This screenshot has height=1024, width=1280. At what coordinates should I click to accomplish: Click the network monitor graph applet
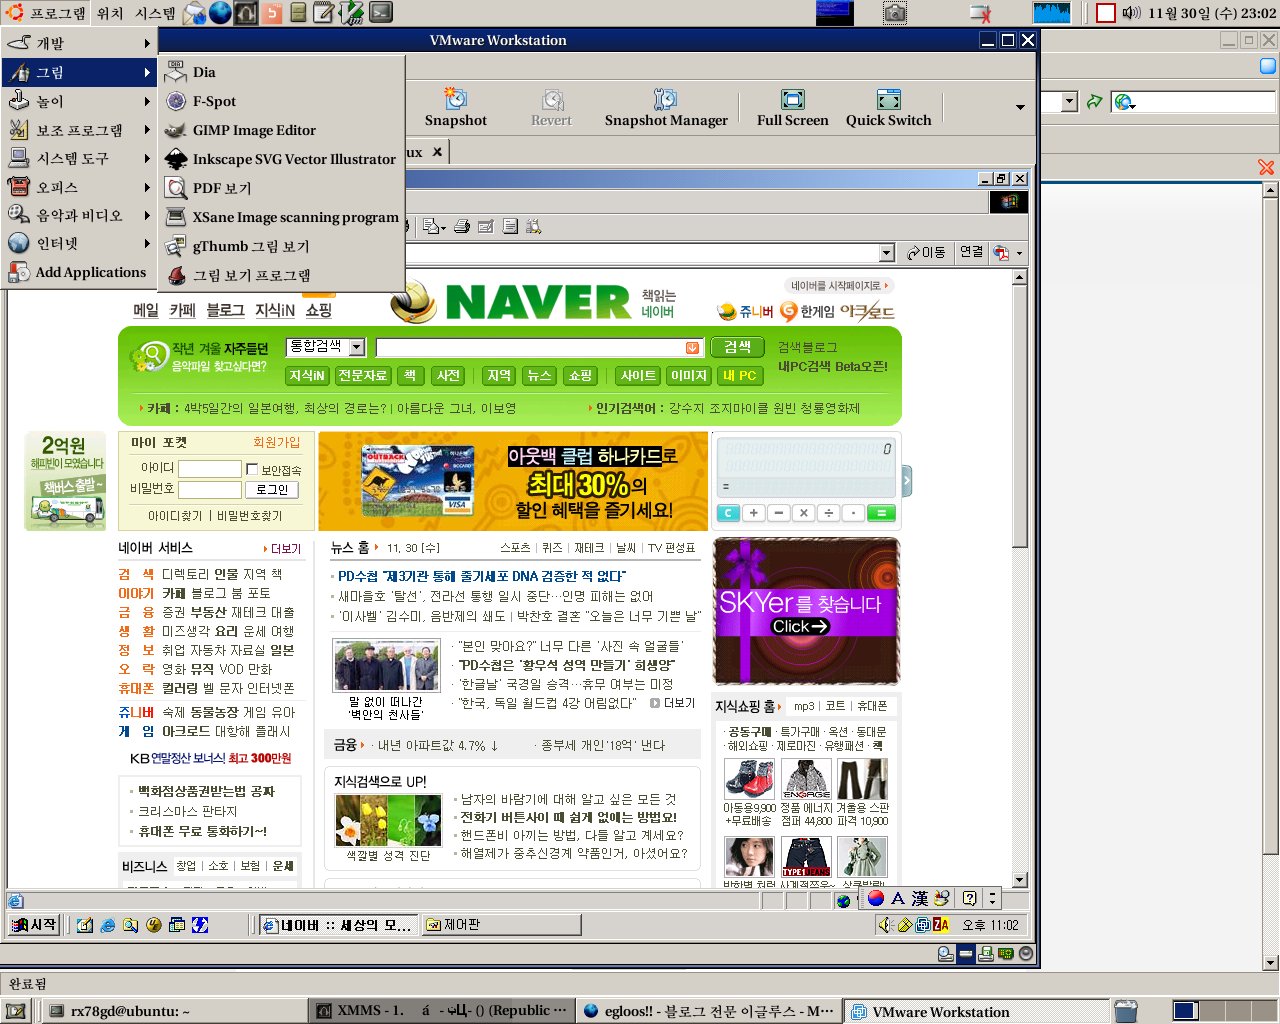click(1051, 13)
